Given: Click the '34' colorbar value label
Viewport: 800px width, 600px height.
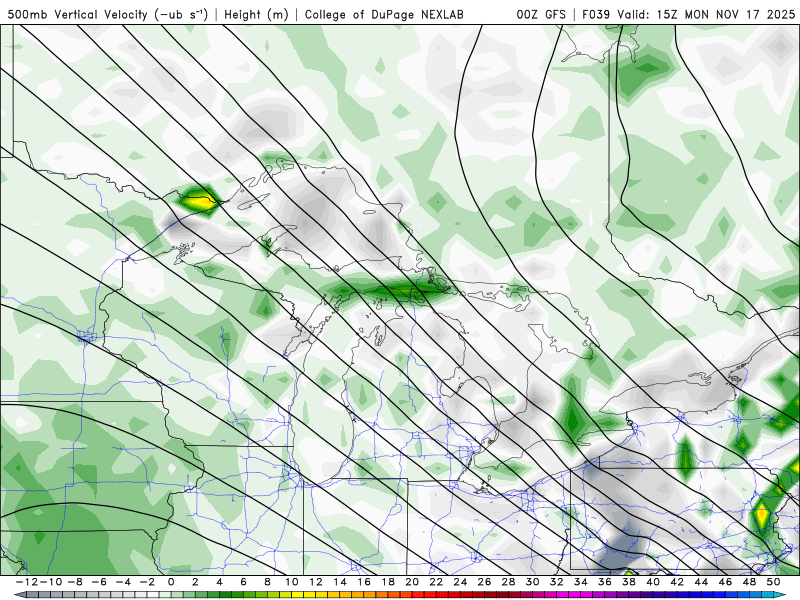Looking at the screenshot, I should [x=581, y=582].
